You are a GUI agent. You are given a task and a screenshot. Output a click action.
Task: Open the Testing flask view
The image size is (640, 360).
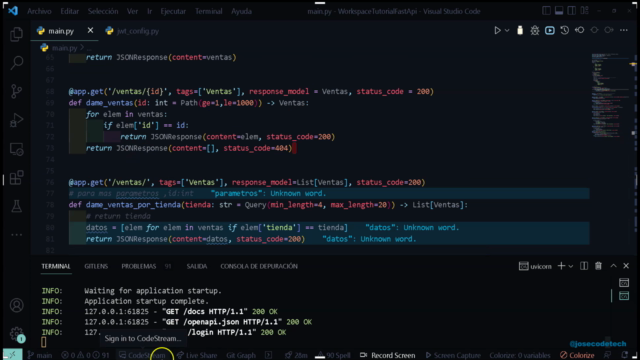point(16,206)
